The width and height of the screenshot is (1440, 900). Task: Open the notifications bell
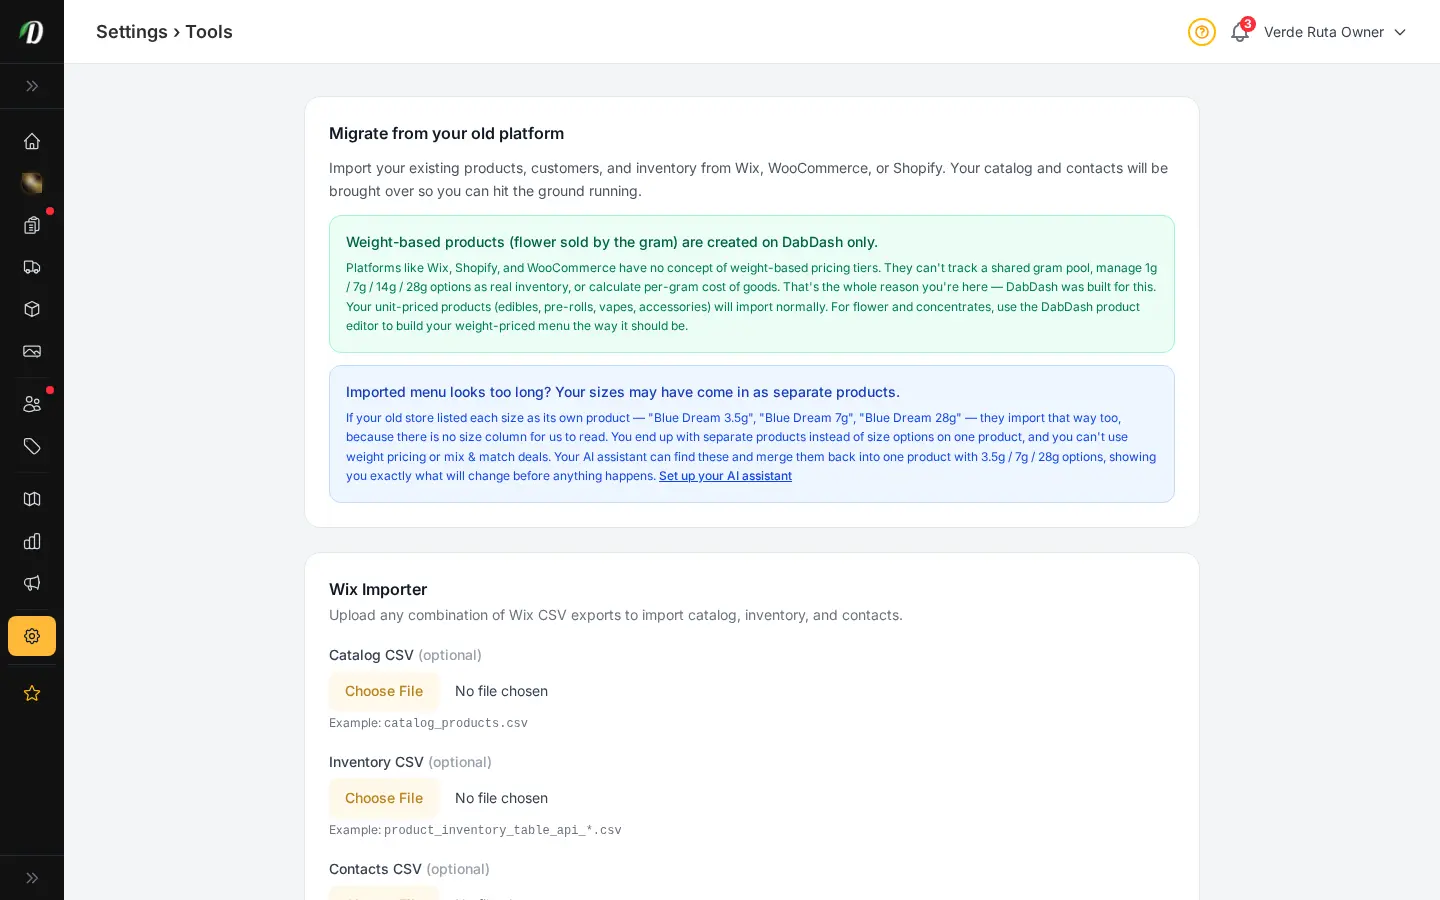click(x=1240, y=32)
